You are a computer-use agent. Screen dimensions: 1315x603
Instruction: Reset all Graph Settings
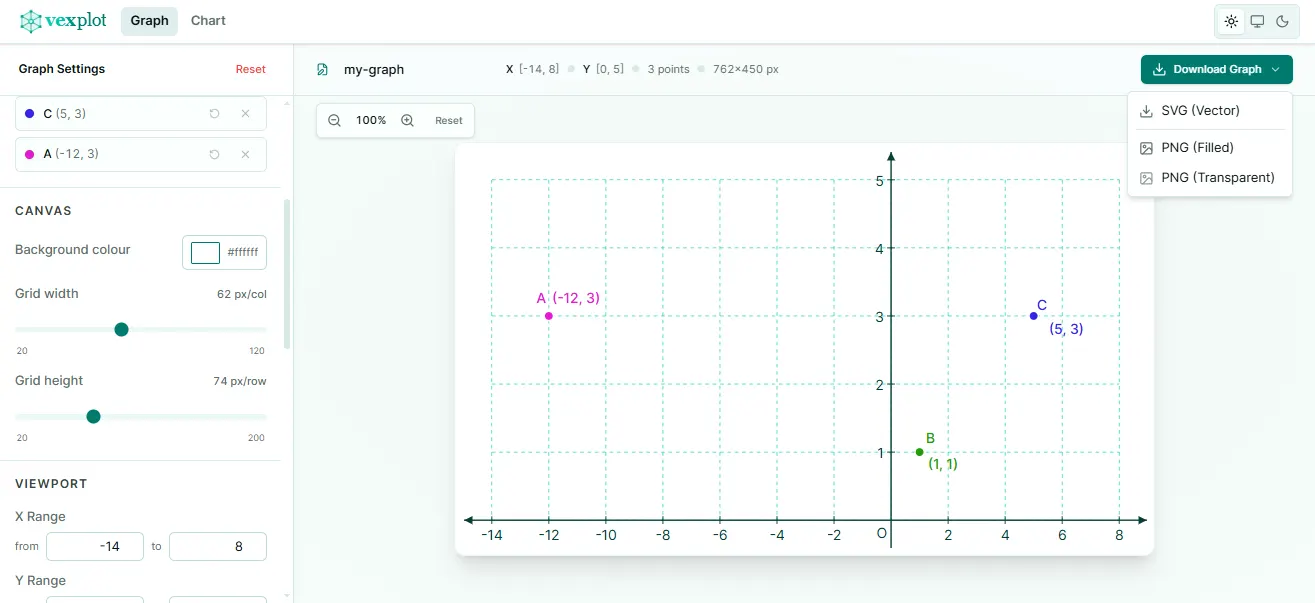coord(250,68)
